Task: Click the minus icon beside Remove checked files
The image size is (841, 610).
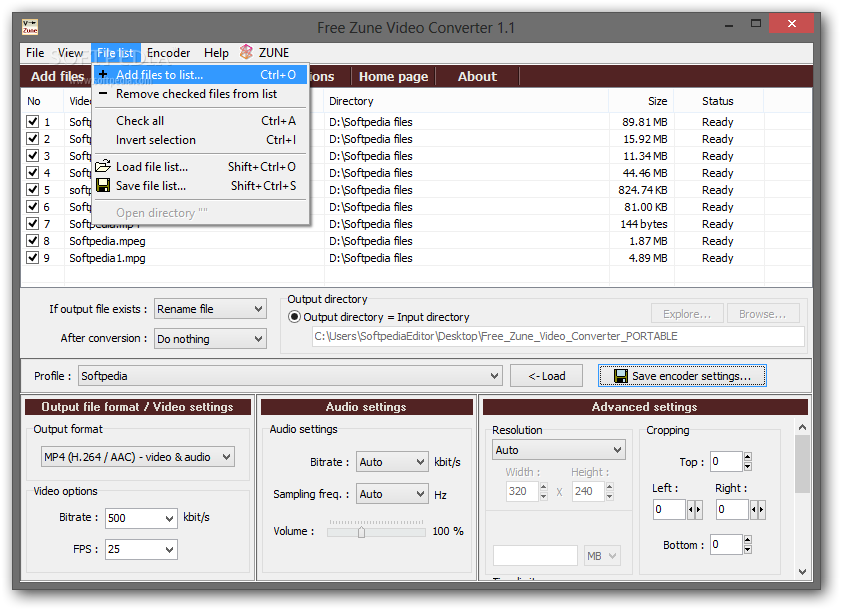Action: pos(104,93)
